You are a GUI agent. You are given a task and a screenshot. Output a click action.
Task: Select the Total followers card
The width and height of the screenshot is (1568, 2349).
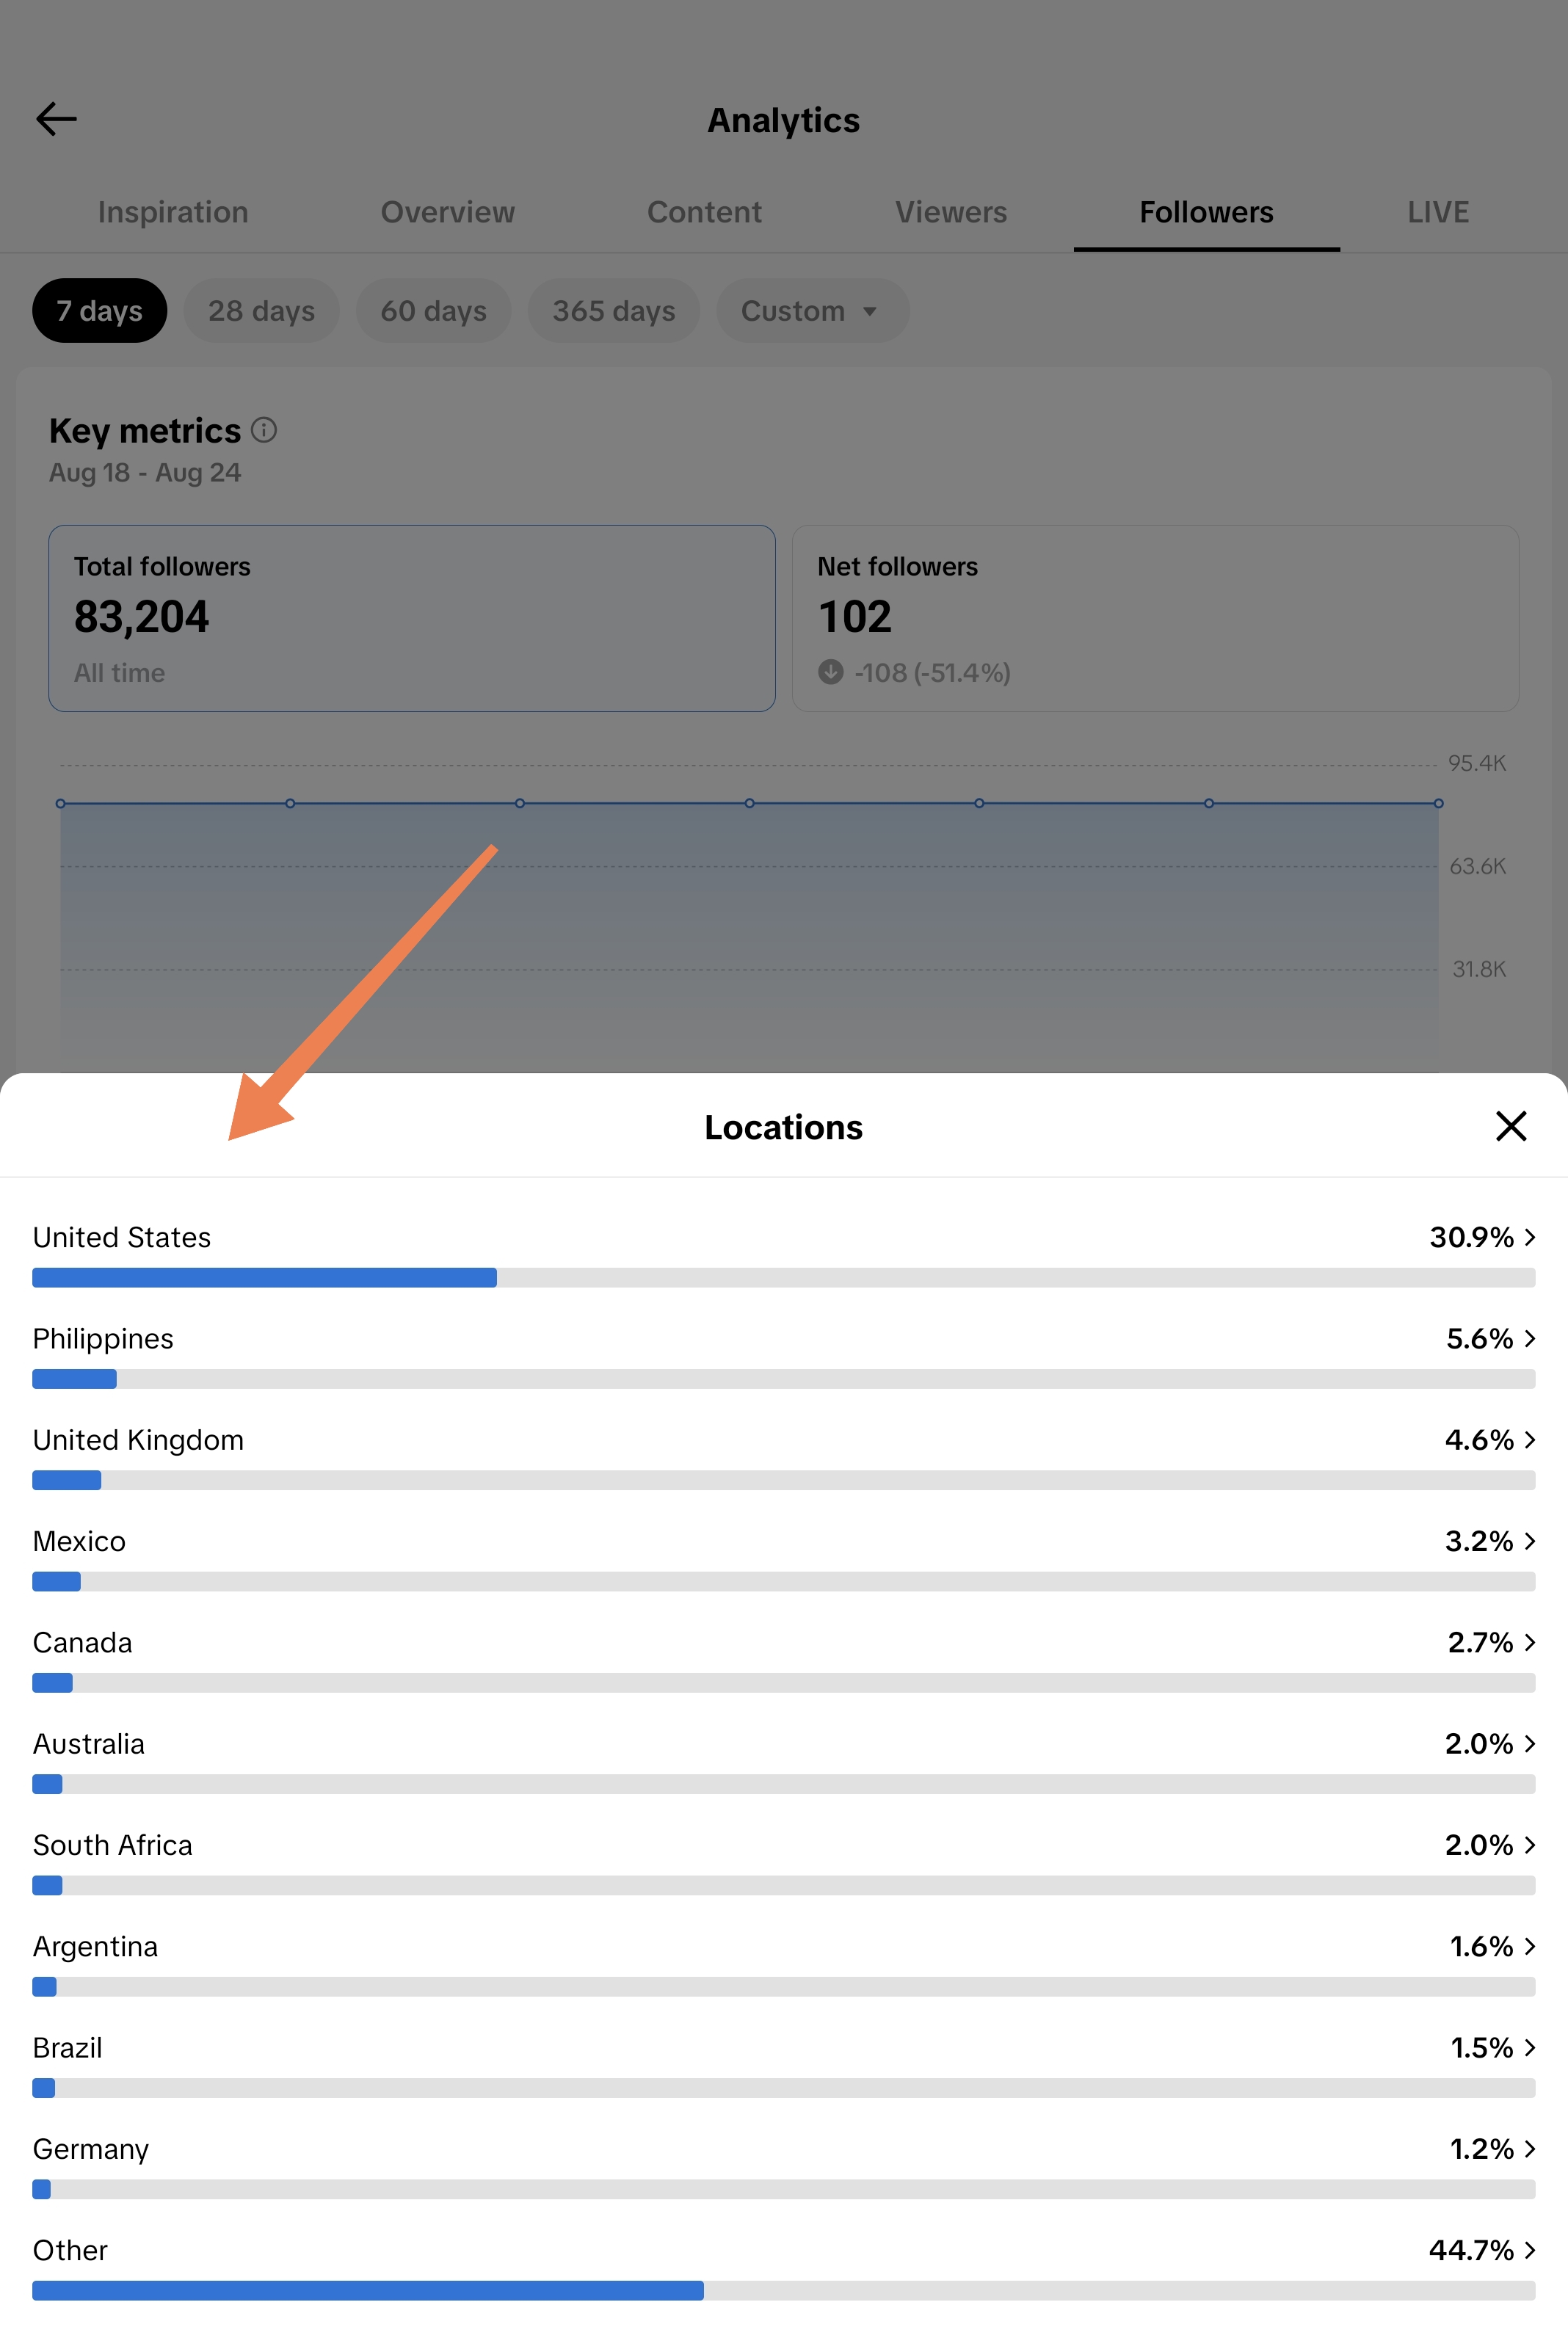point(412,618)
